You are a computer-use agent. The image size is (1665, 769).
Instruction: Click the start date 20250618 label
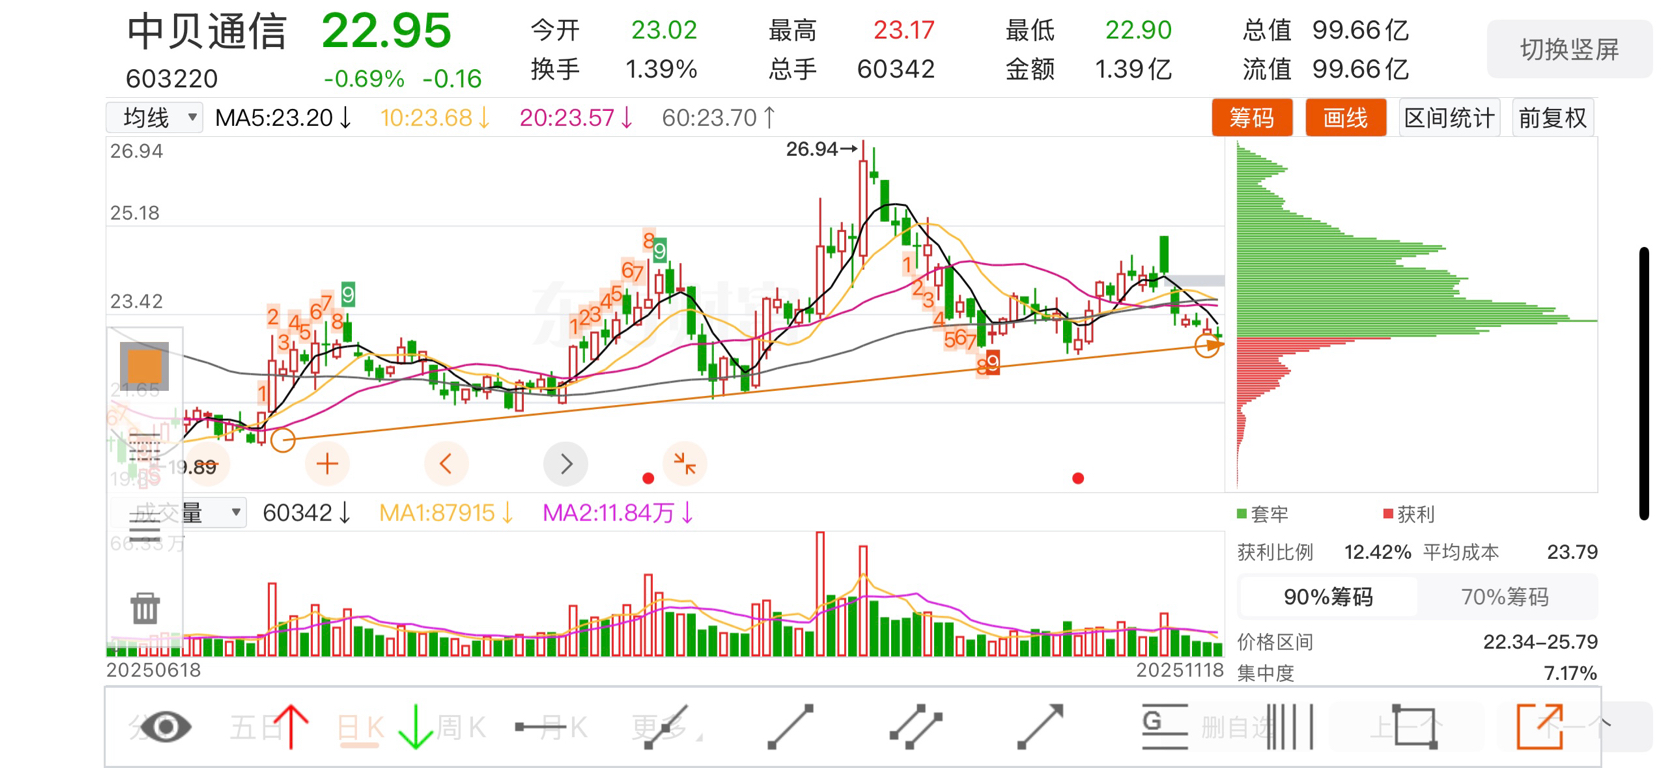[x=154, y=670]
